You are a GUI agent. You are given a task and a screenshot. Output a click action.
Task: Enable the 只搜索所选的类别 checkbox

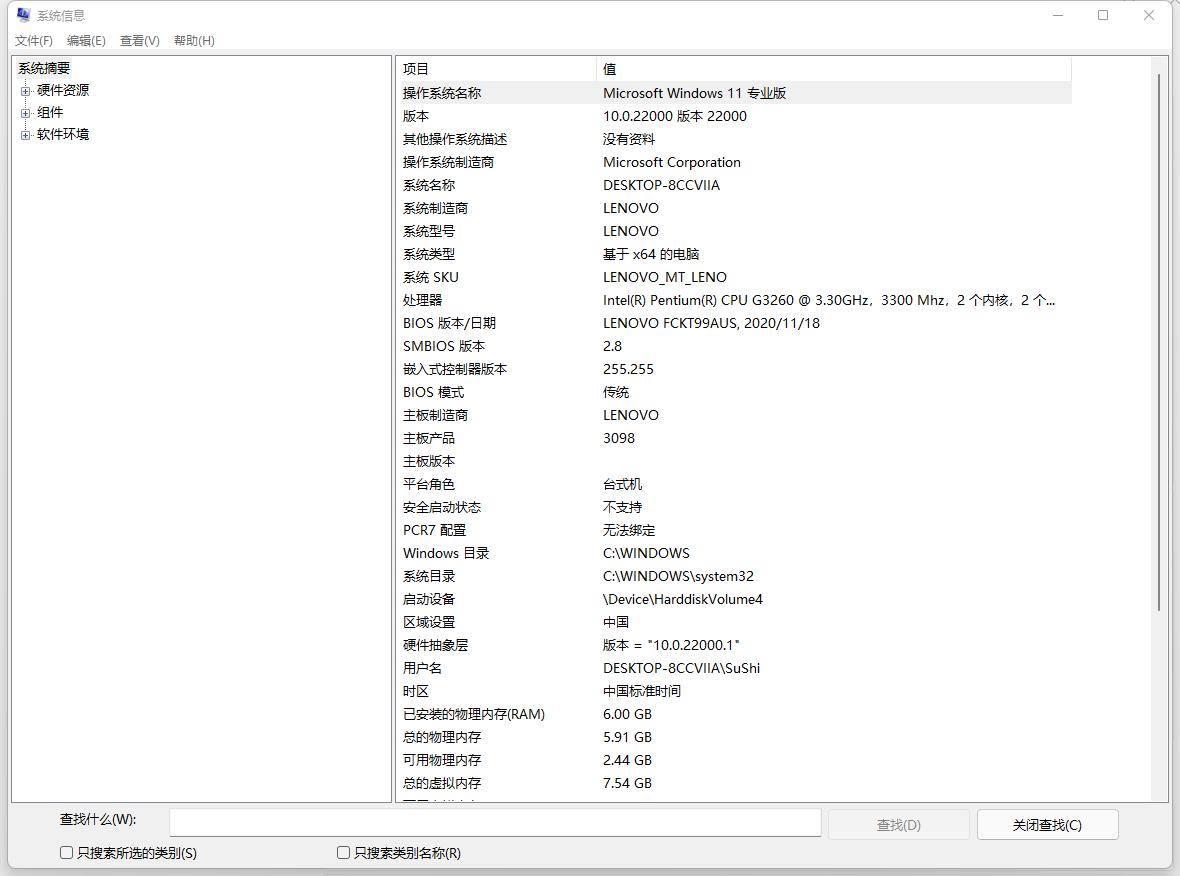tap(64, 852)
